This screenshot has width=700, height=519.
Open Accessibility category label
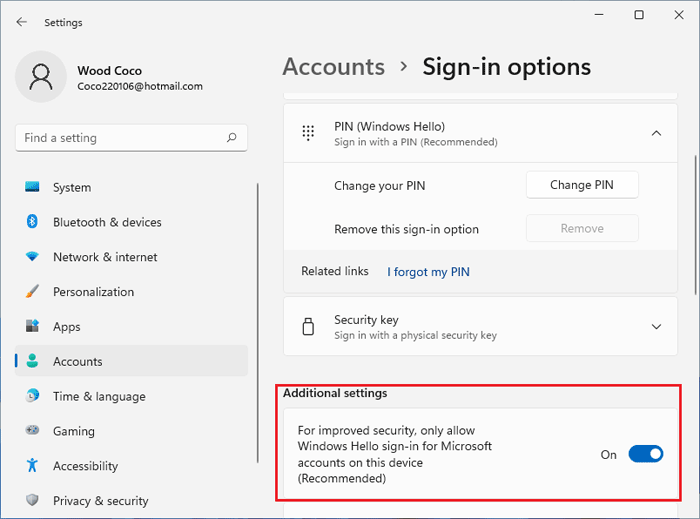[x=85, y=466]
